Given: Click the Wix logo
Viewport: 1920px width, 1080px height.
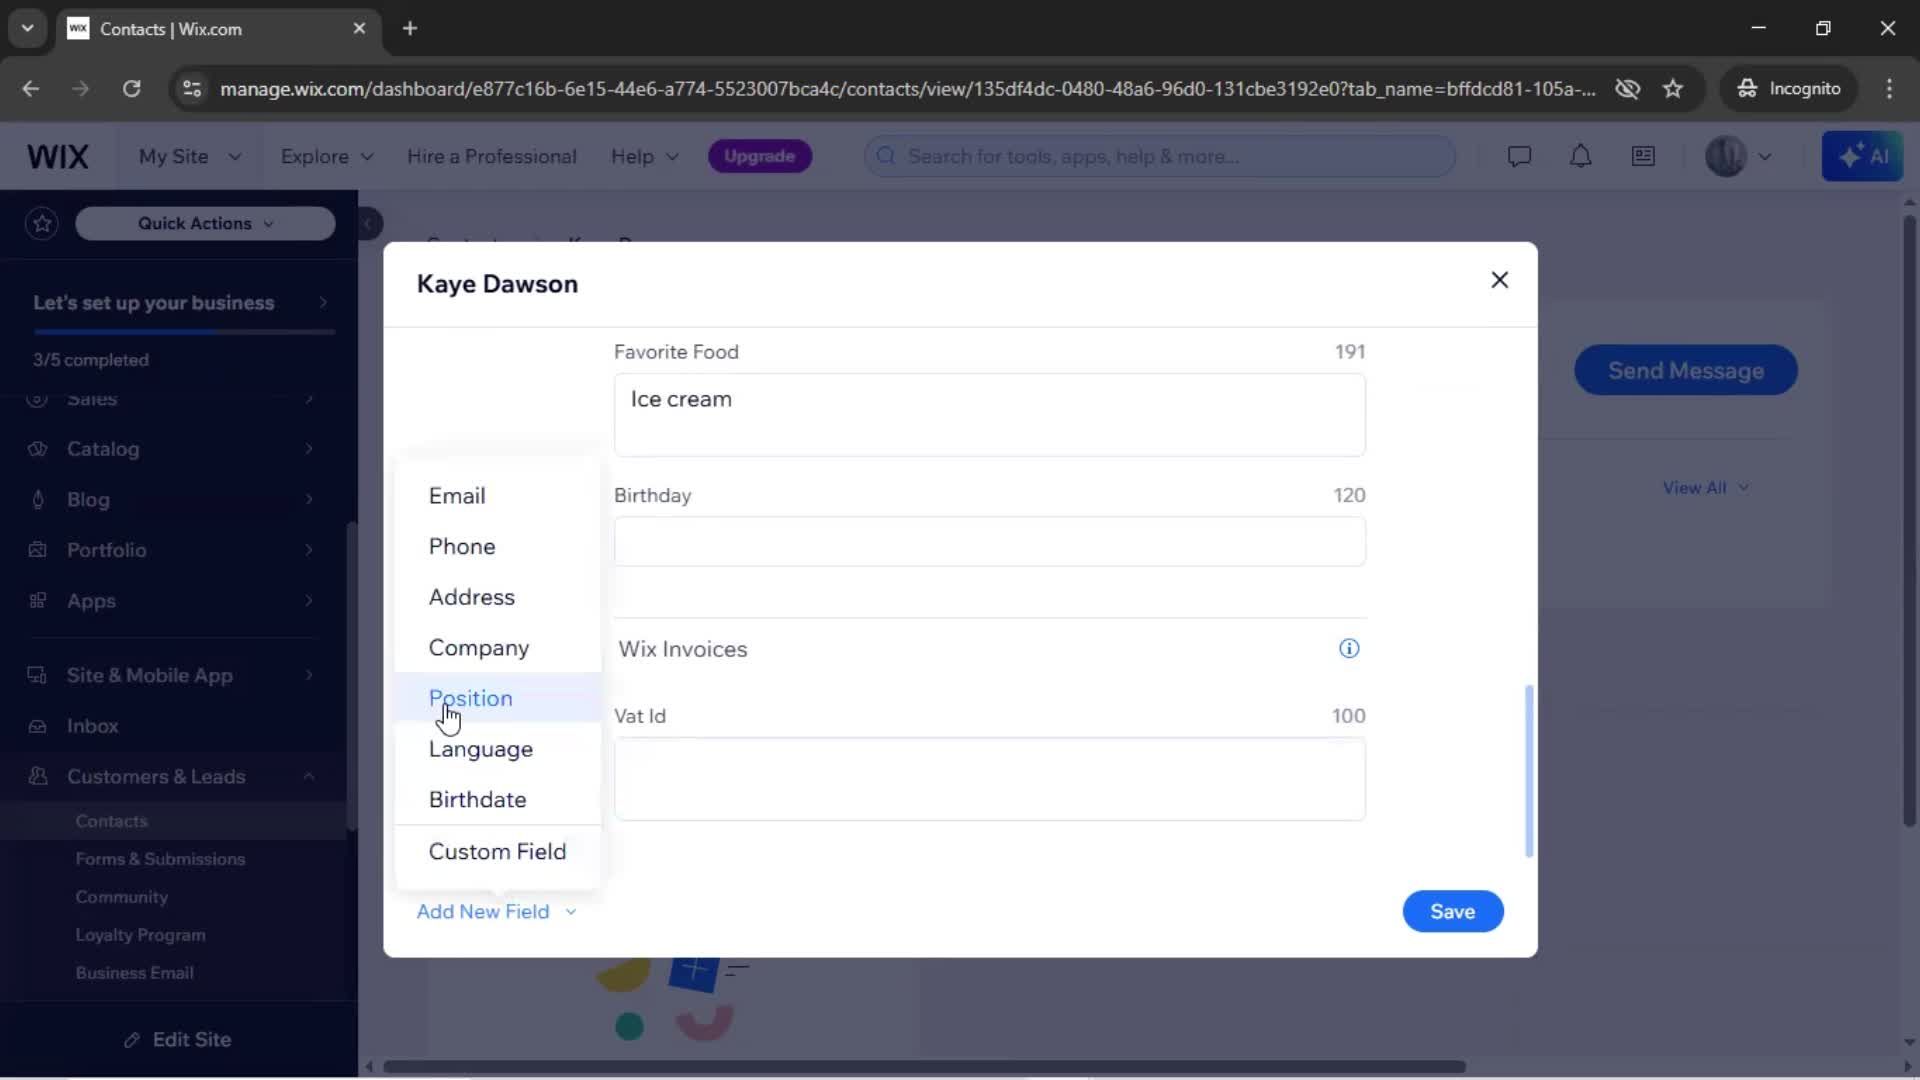Looking at the screenshot, I should (58, 157).
